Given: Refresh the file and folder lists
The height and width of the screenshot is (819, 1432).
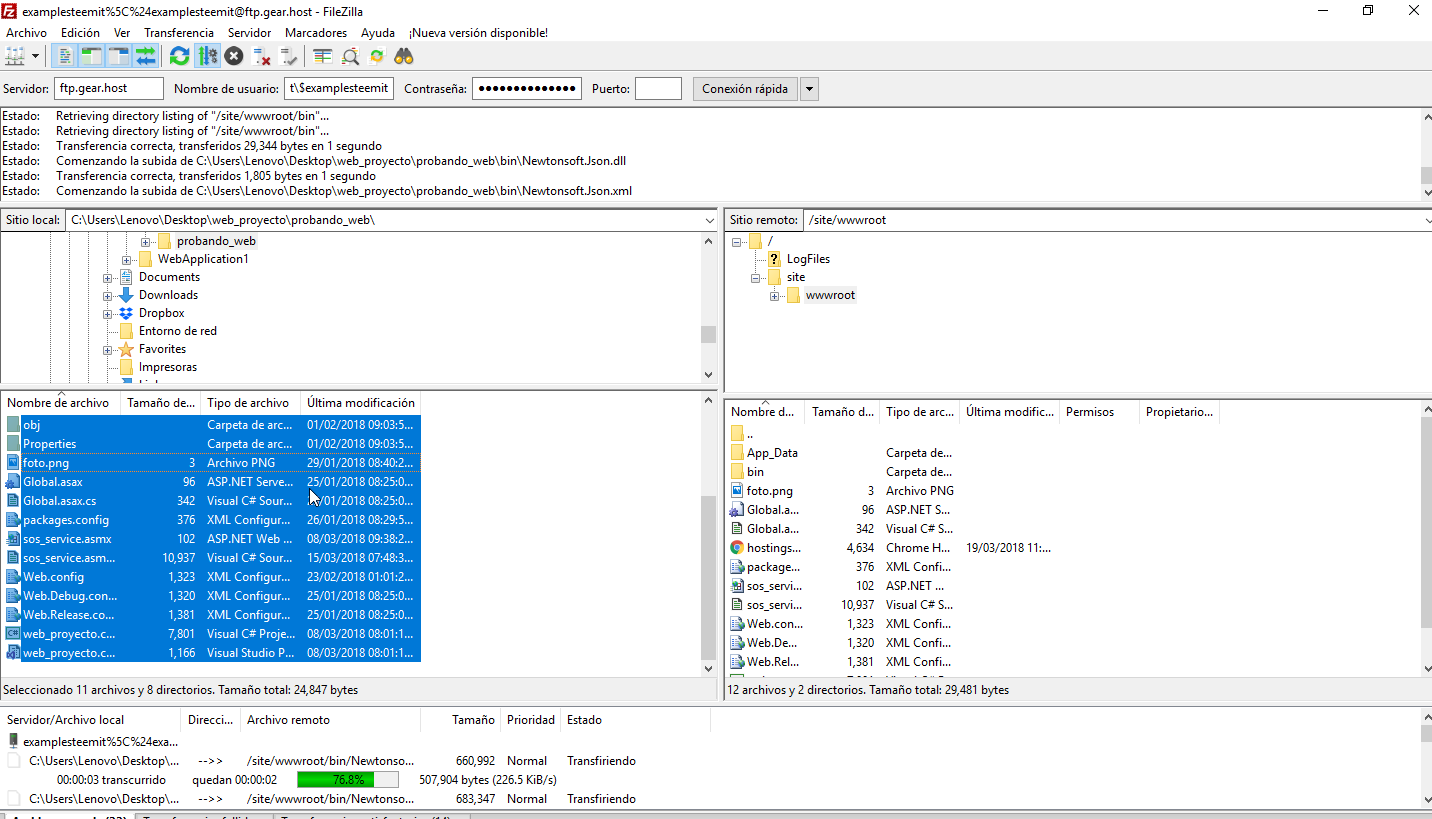Looking at the screenshot, I should pos(179,56).
